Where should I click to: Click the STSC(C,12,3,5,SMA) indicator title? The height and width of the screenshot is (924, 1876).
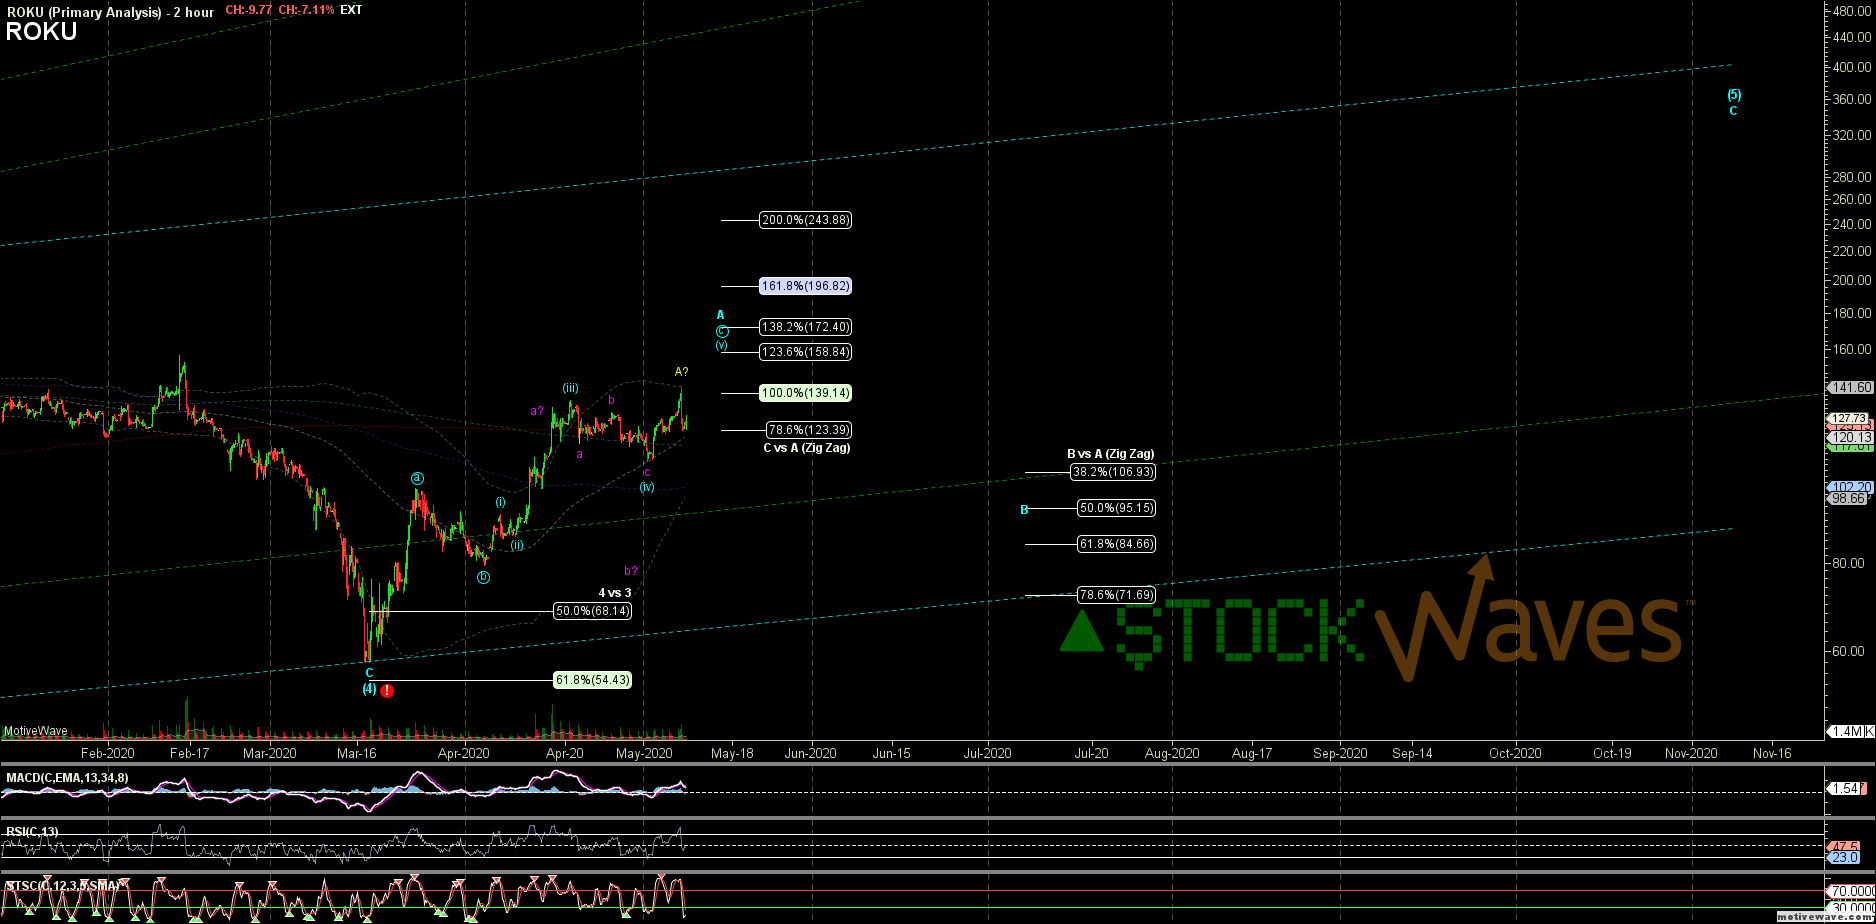(62, 886)
